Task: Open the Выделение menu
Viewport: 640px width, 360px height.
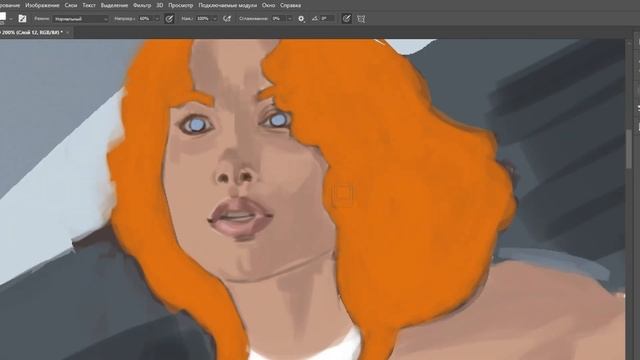Action: pyautogui.click(x=114, y=5)
